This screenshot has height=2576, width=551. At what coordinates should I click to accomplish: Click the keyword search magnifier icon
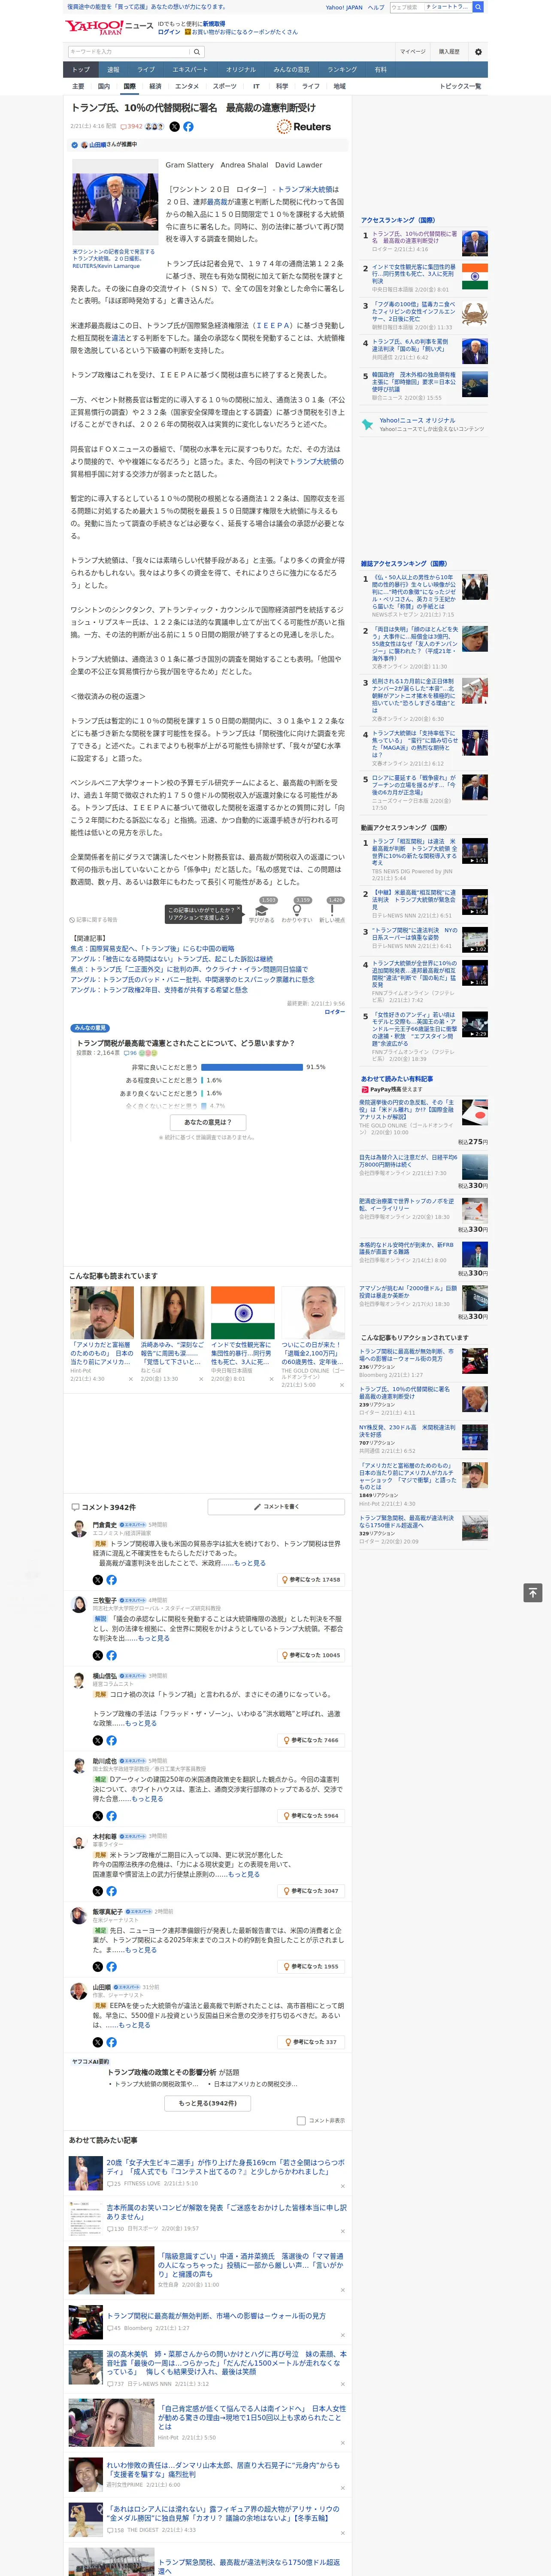click(x=197, y=52)
